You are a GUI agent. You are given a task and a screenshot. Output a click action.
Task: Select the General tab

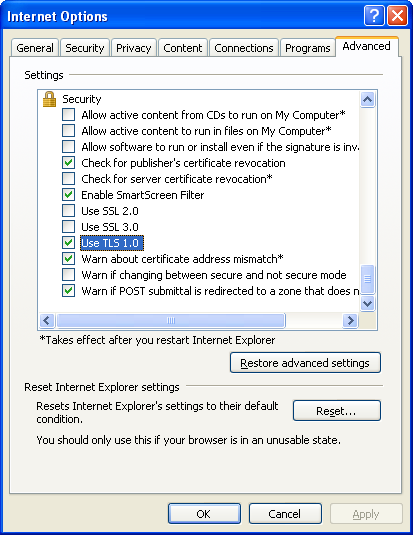(x=35, y=48)
